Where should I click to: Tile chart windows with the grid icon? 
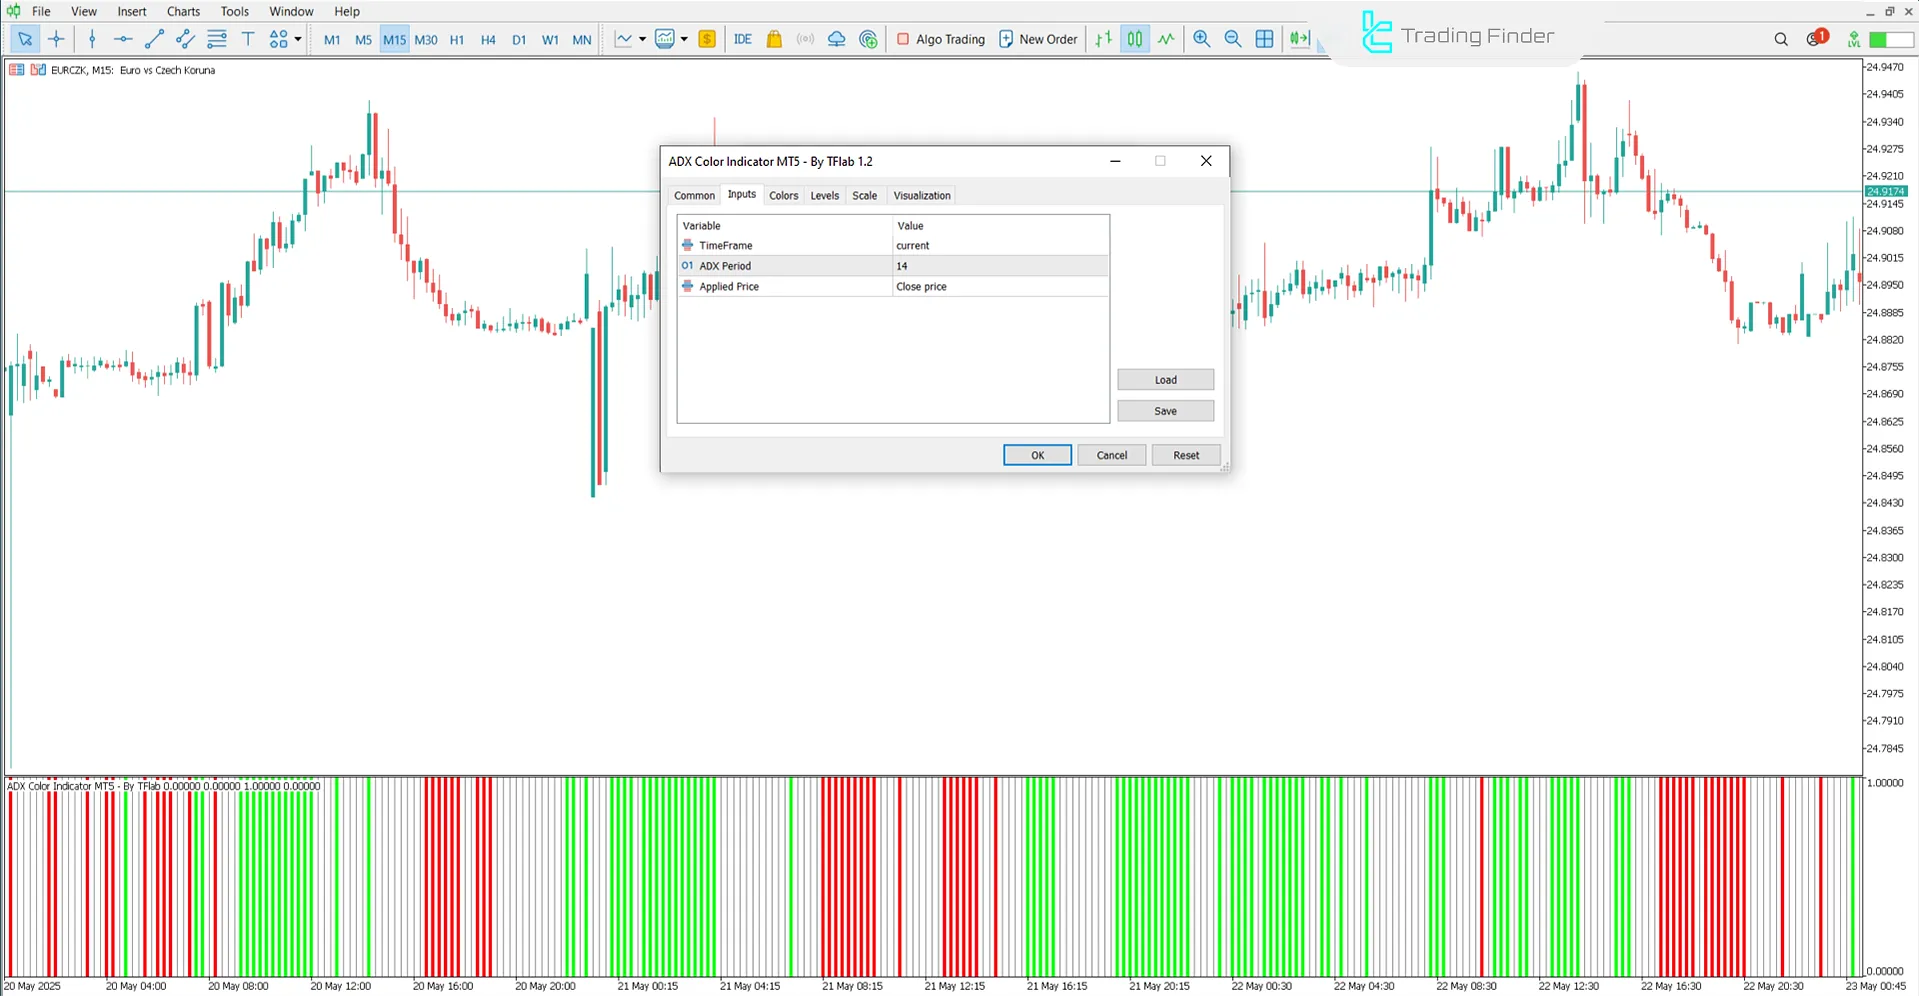click(1264, 39)
